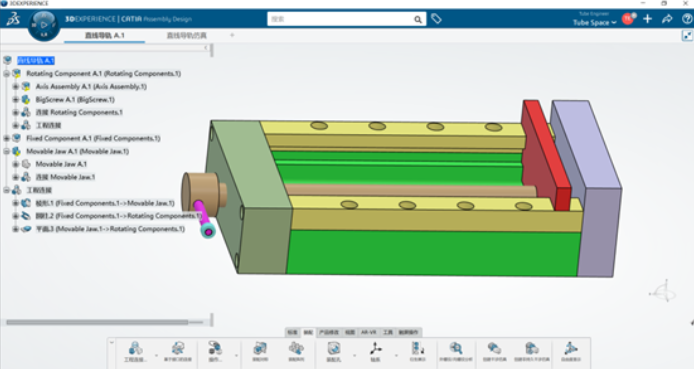Viewport: 694px width, 369px height.
Task: Open the help question mark icon
Action: coord(687,19)
